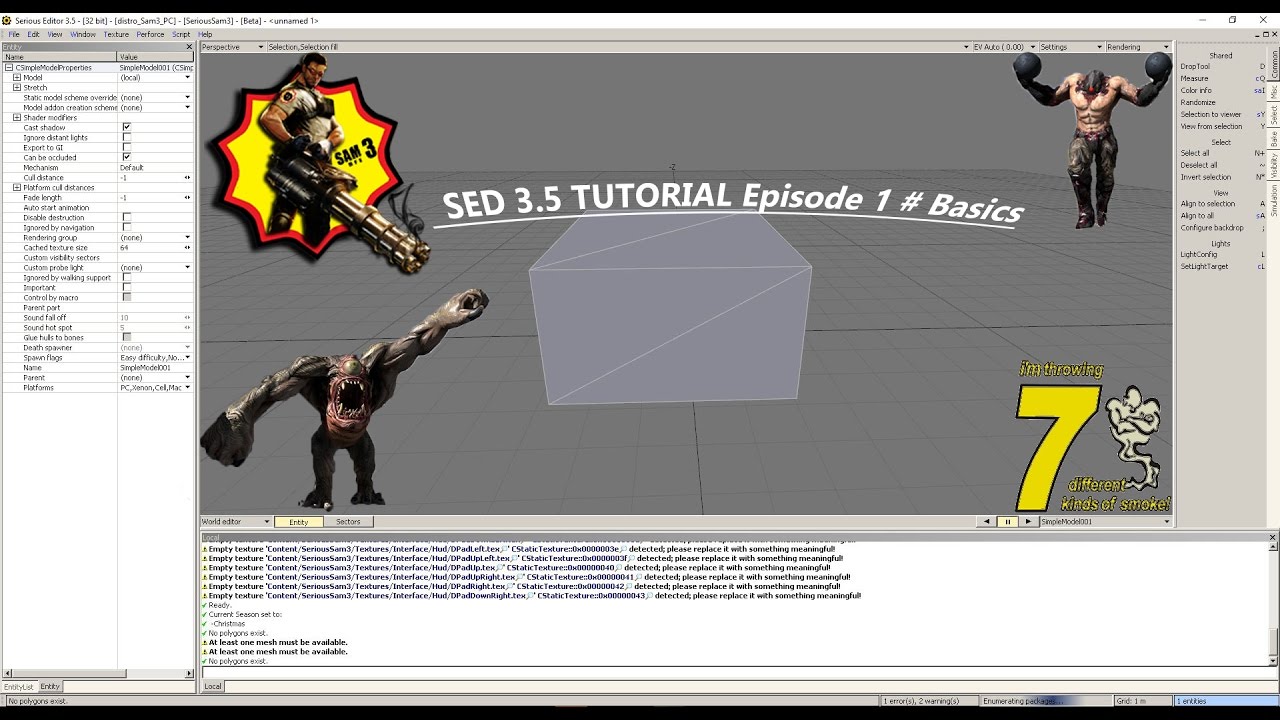This screenshot has height=720, width=1280.
Task: Enable the Disable destruction checkbox
Action: pyautogui.click(x=127, y=217)
